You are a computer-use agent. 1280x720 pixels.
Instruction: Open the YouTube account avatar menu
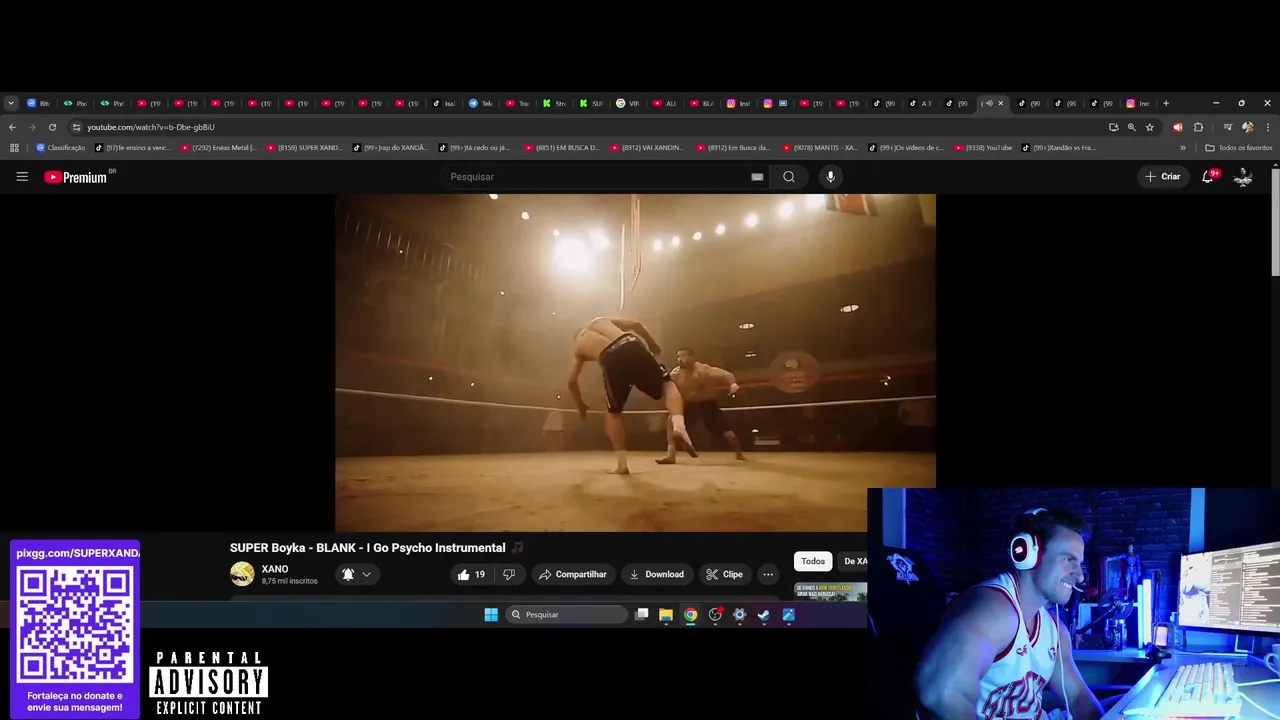(1243, 177)
